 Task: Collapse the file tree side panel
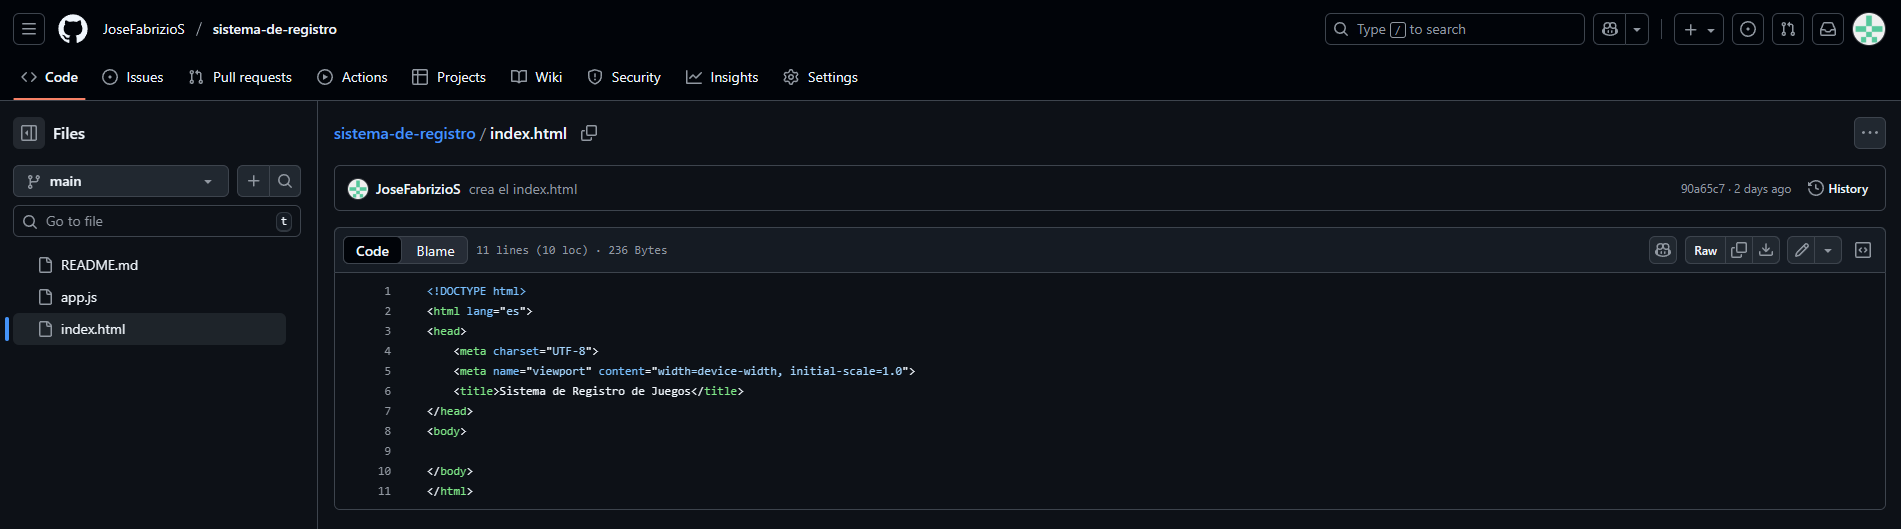[29, 133]
